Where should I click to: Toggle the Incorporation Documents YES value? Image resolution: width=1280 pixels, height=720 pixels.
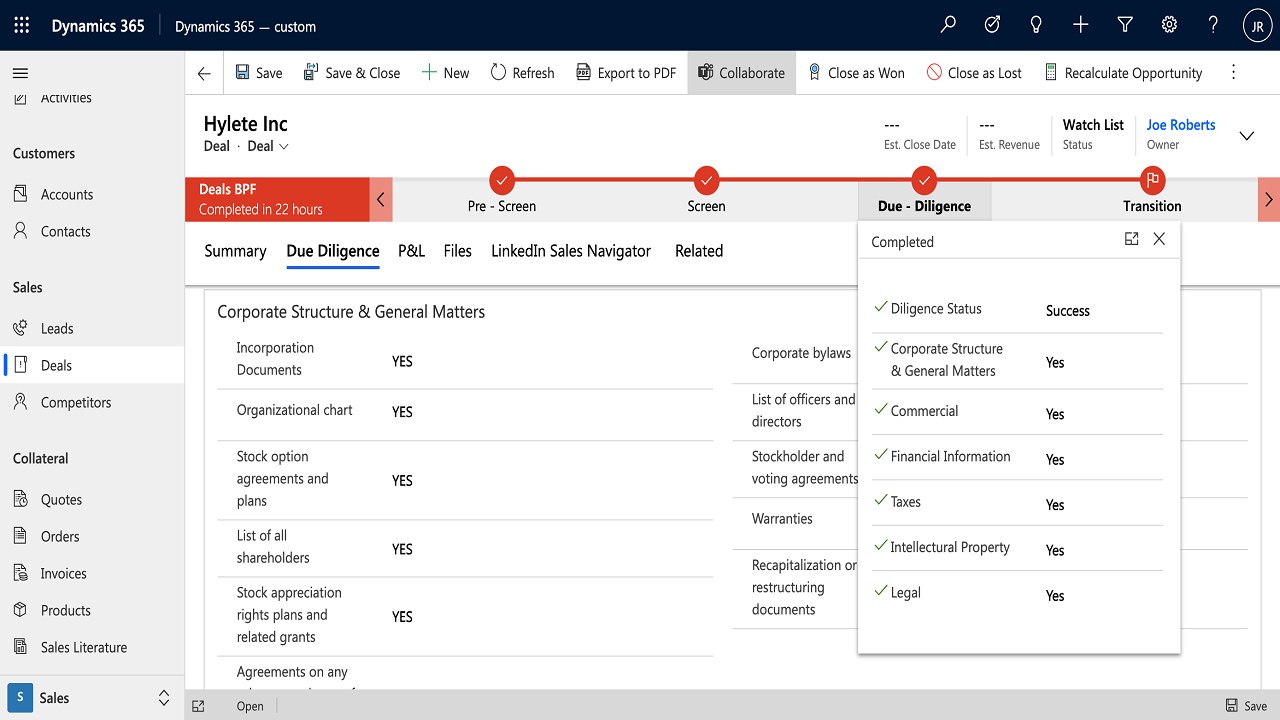tap(402, 362)
